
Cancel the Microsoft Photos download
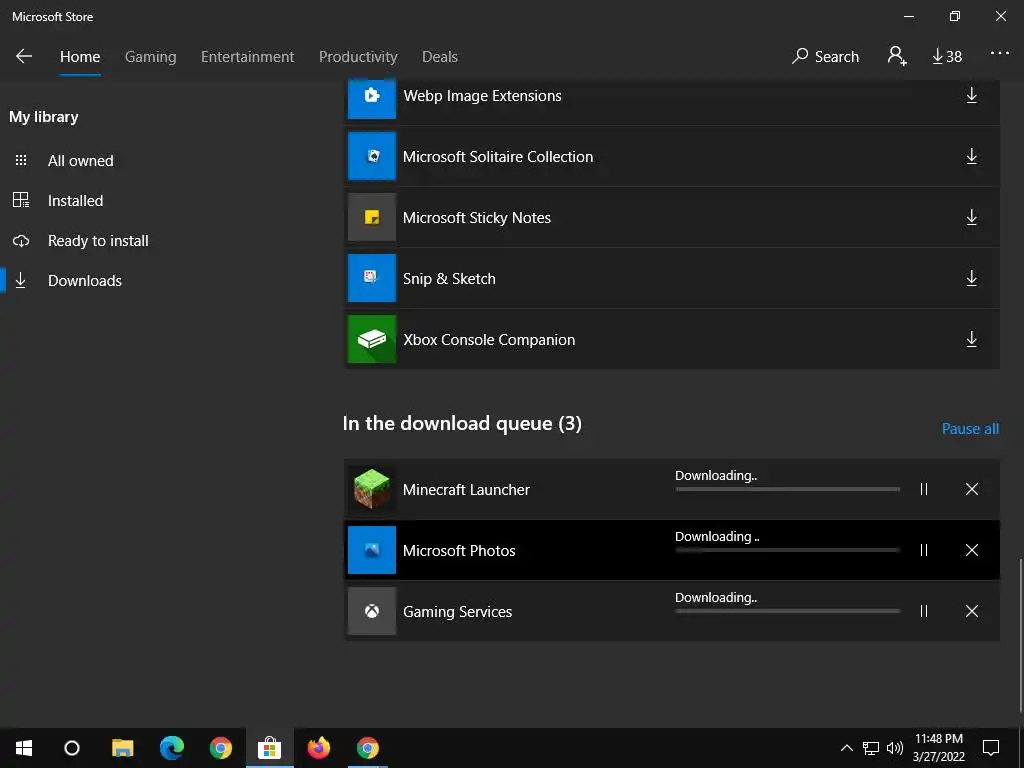click(972, 550)
